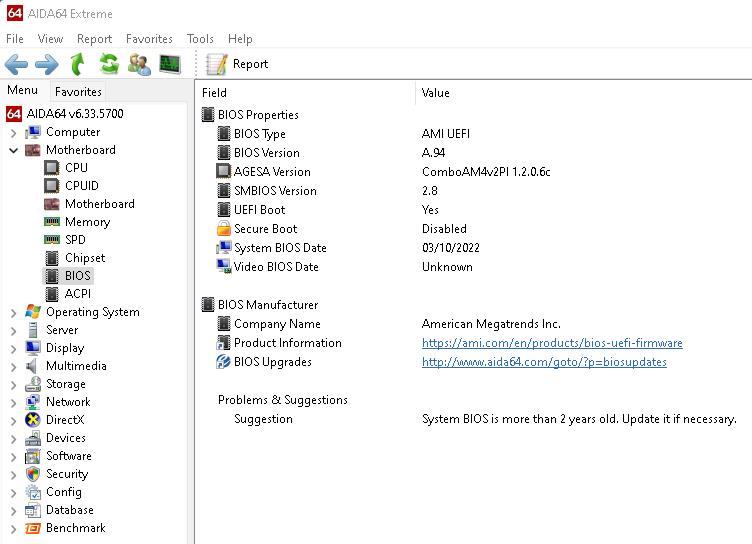Click the Storage drive icon
The width and height of the screenshot is (752, 544).
tap(33, 384)
